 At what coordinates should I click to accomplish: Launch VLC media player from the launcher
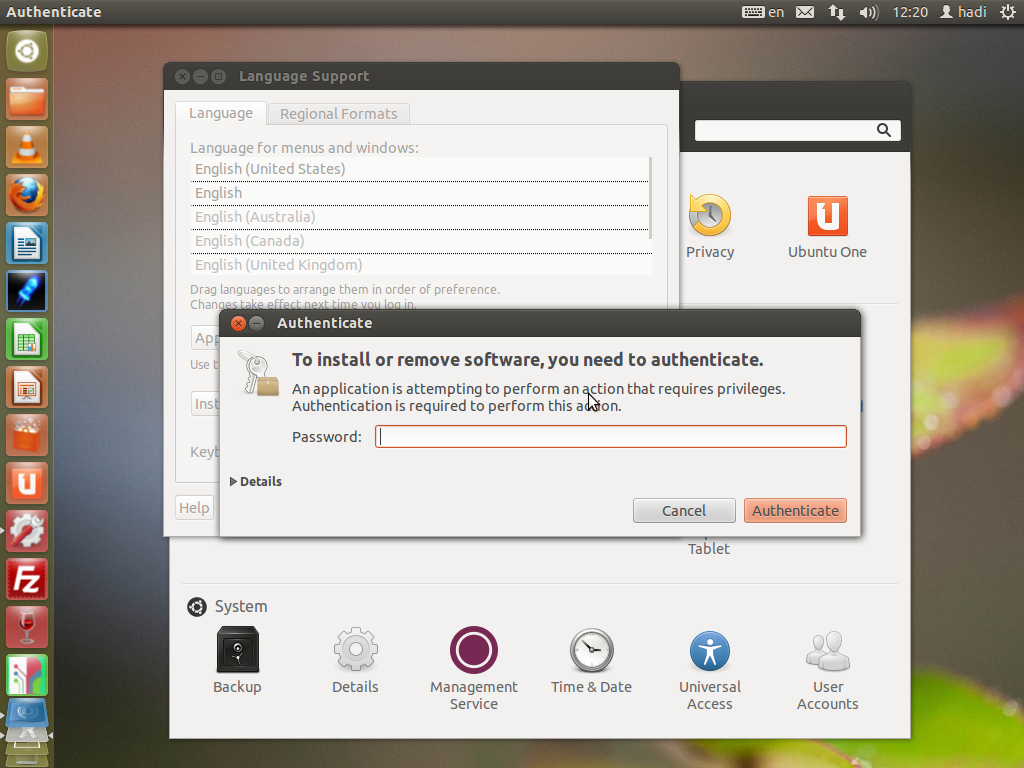click(x=27, y=147)
